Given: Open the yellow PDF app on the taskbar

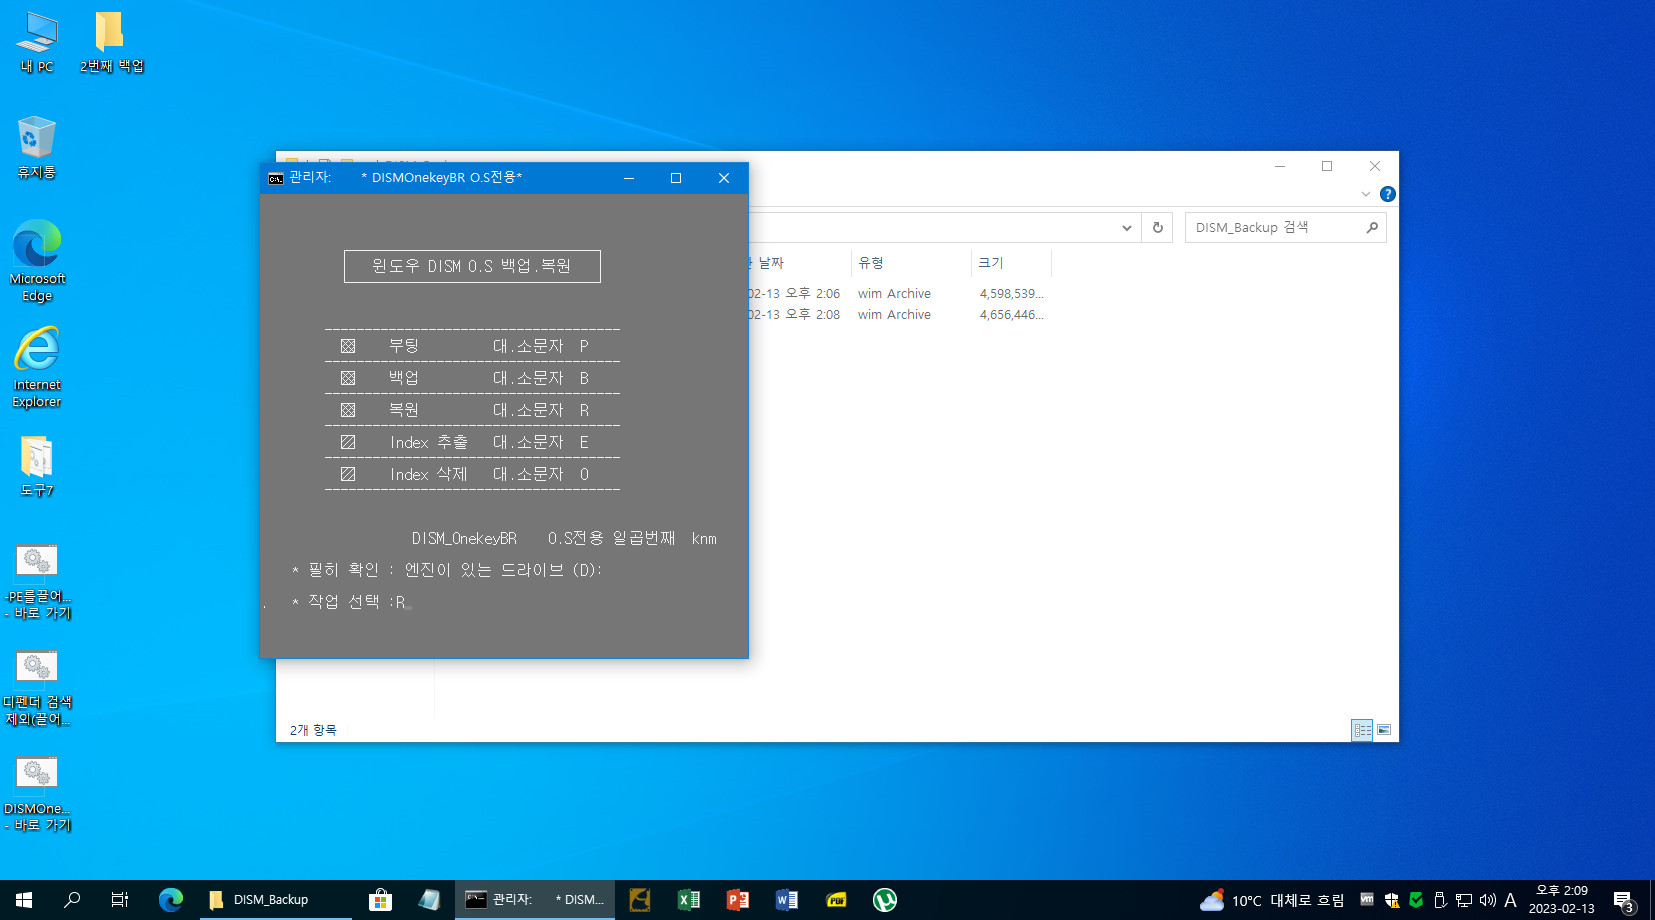Looking at the screenshot, I should (836, 900).
